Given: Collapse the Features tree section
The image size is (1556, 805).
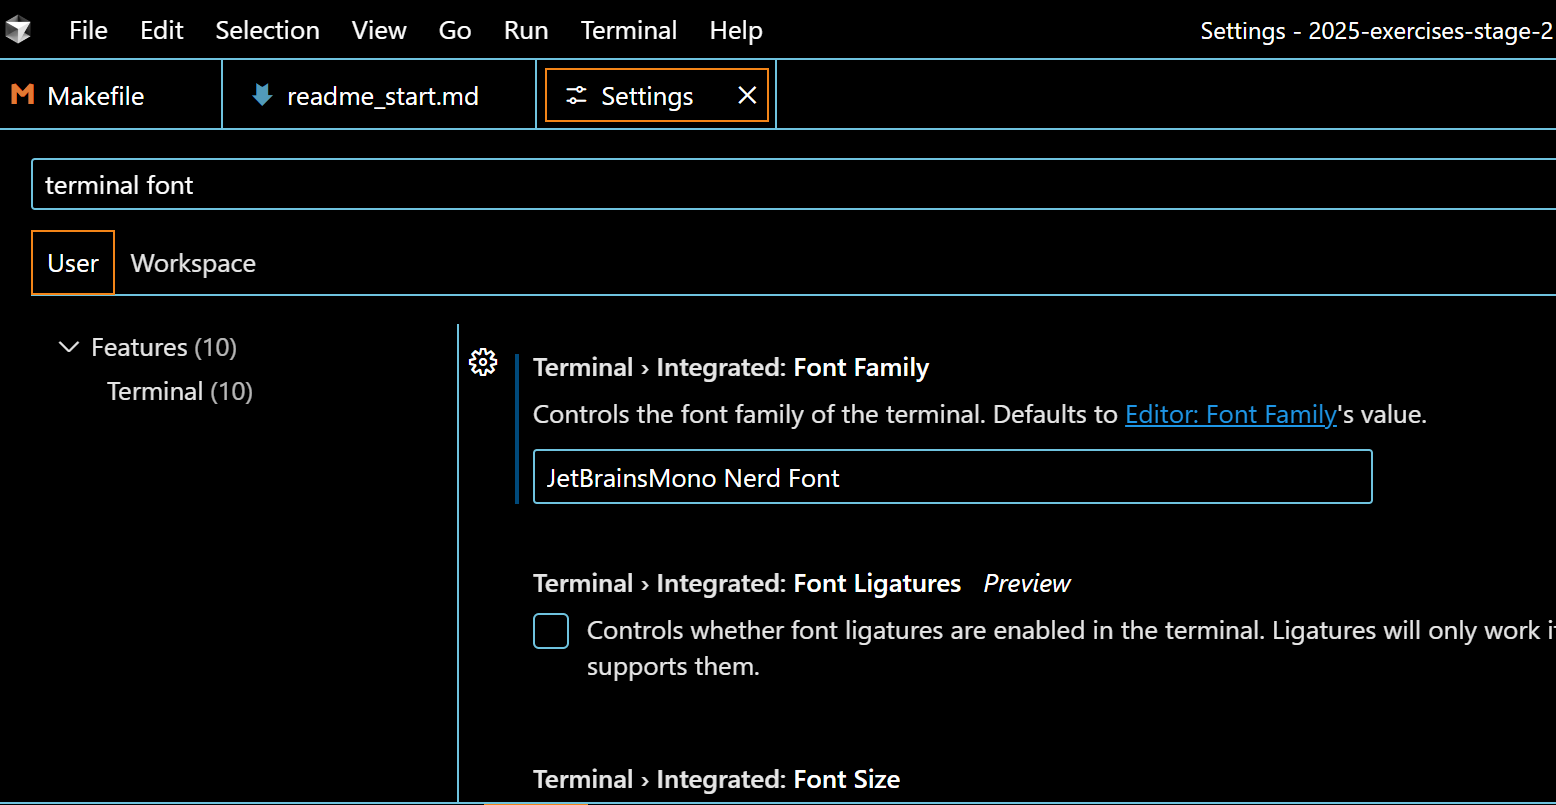Looking at the screenshot, I should 69,347.
